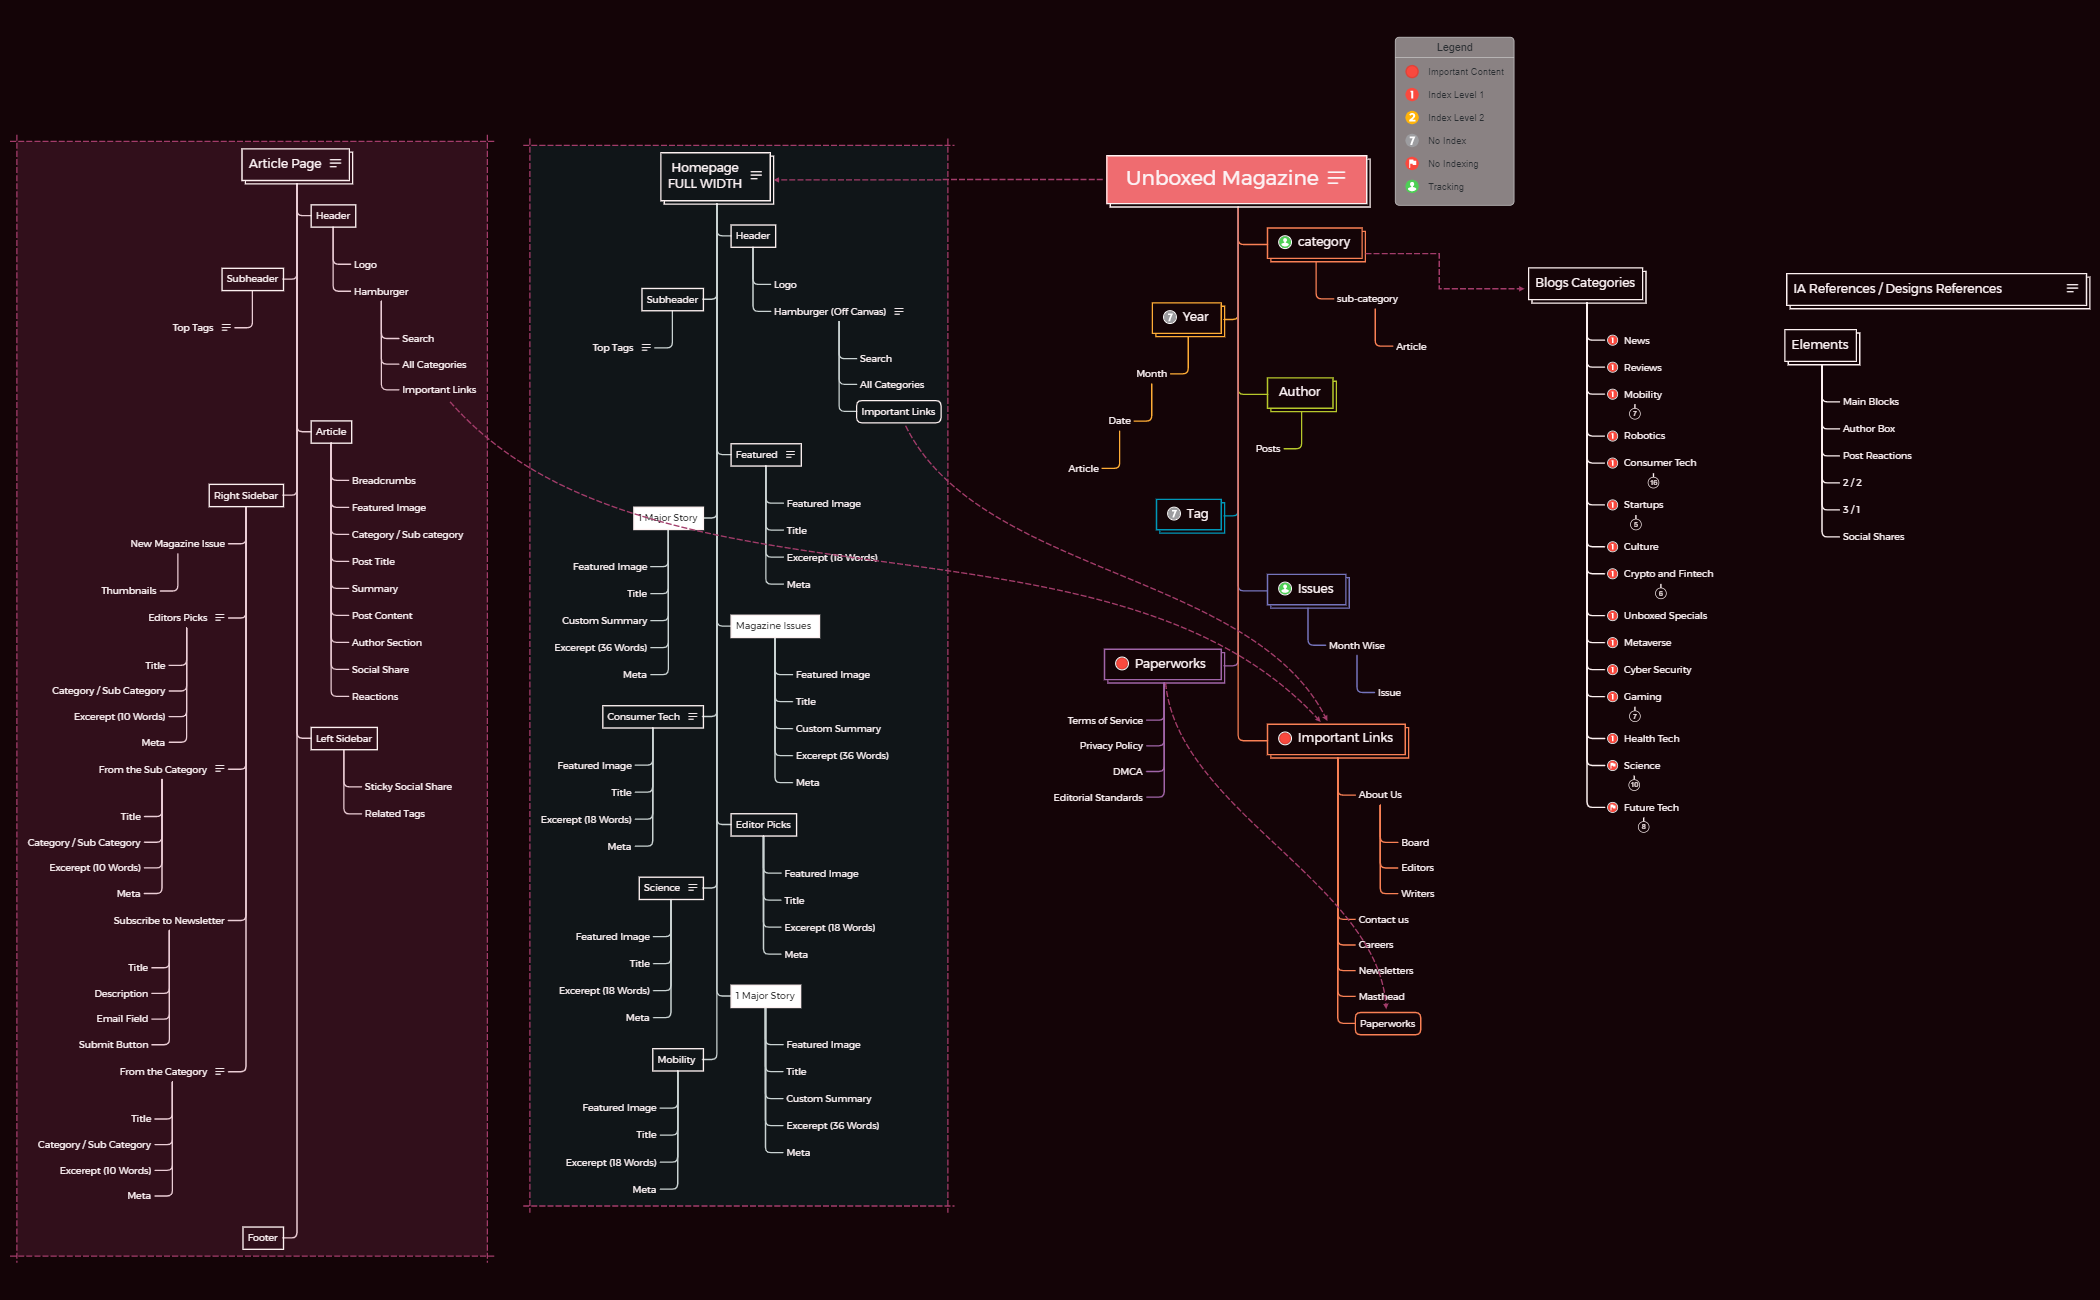Screen dimensions: 2100x1300
Task: Open notes icon on Homepage FULL WIDTH node
Action: pos(756,175)
